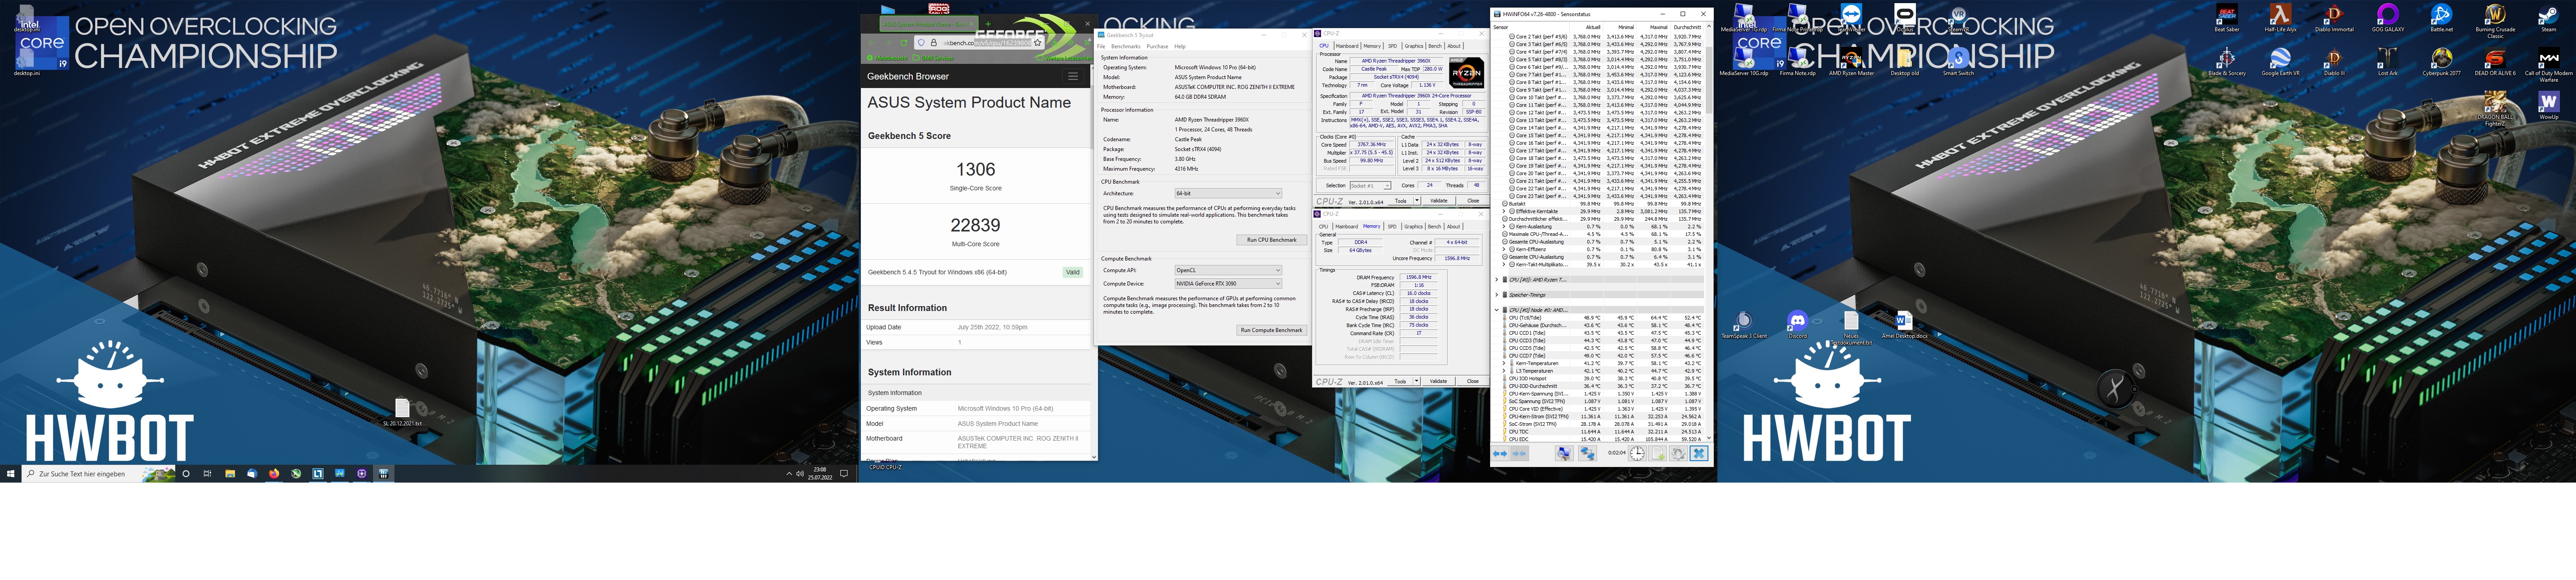Open File menu in Geekbench 5
The image size is (2576, 580).
[x=1101, y=46]
